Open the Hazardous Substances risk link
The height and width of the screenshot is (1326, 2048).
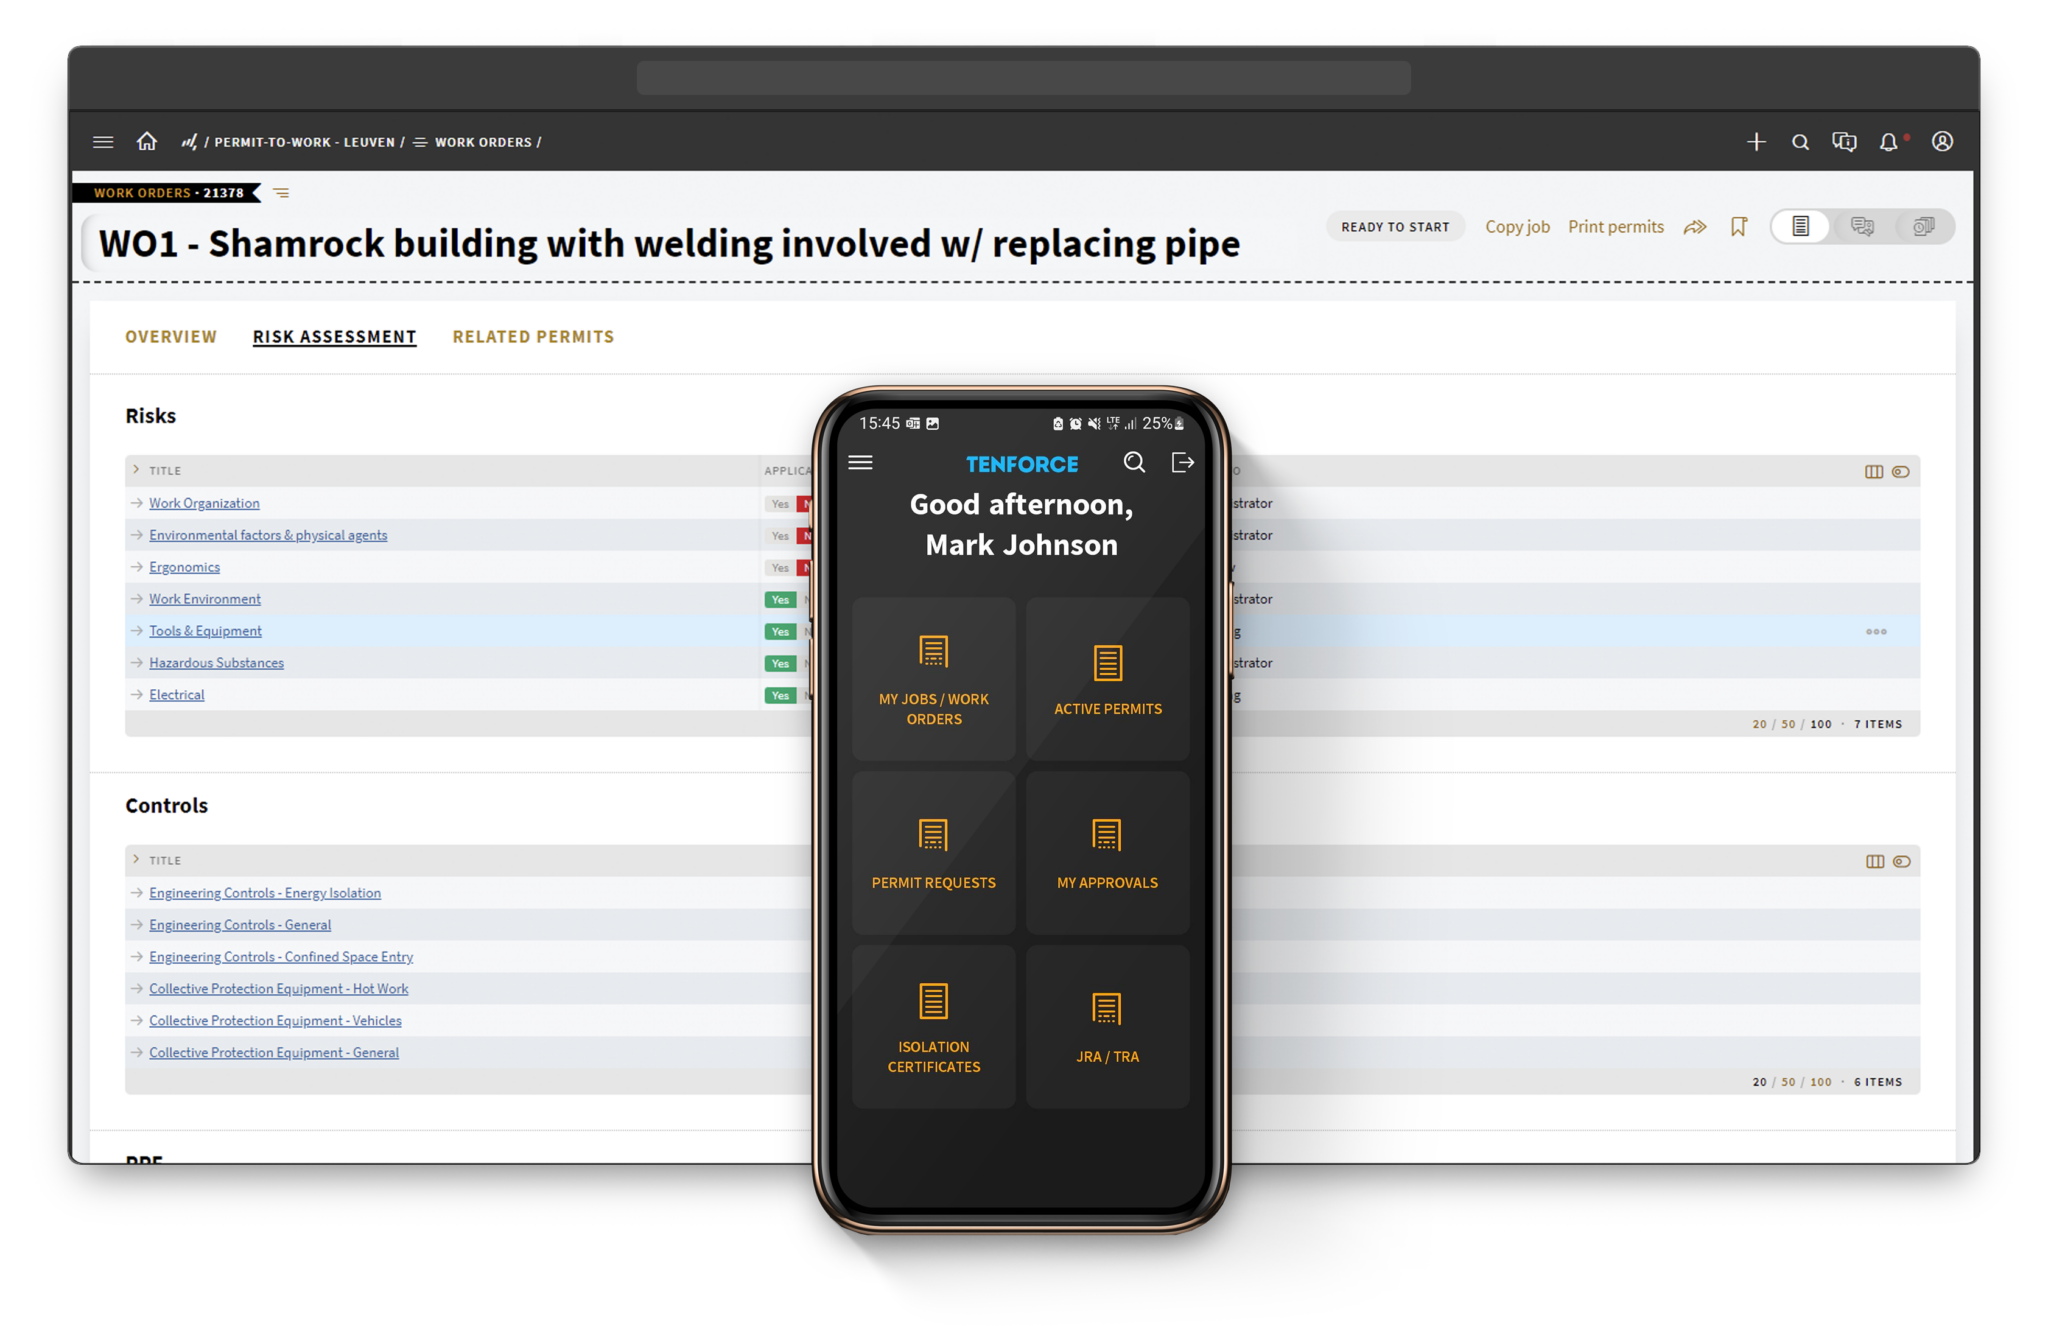(x=216, y=663)
